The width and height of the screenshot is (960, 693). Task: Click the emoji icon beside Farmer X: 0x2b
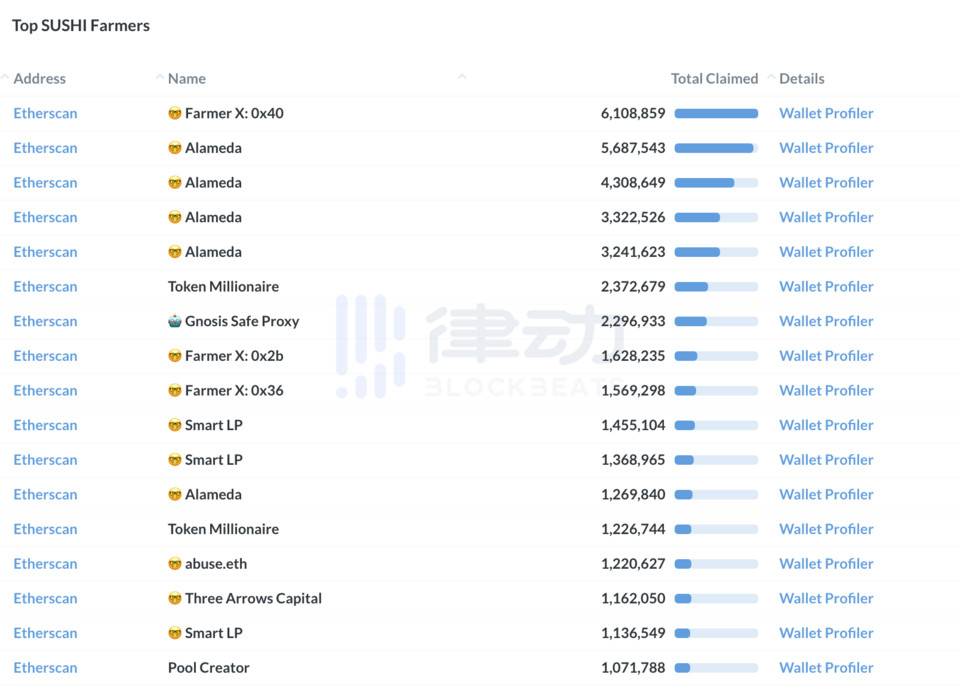(x=174, y=356)
